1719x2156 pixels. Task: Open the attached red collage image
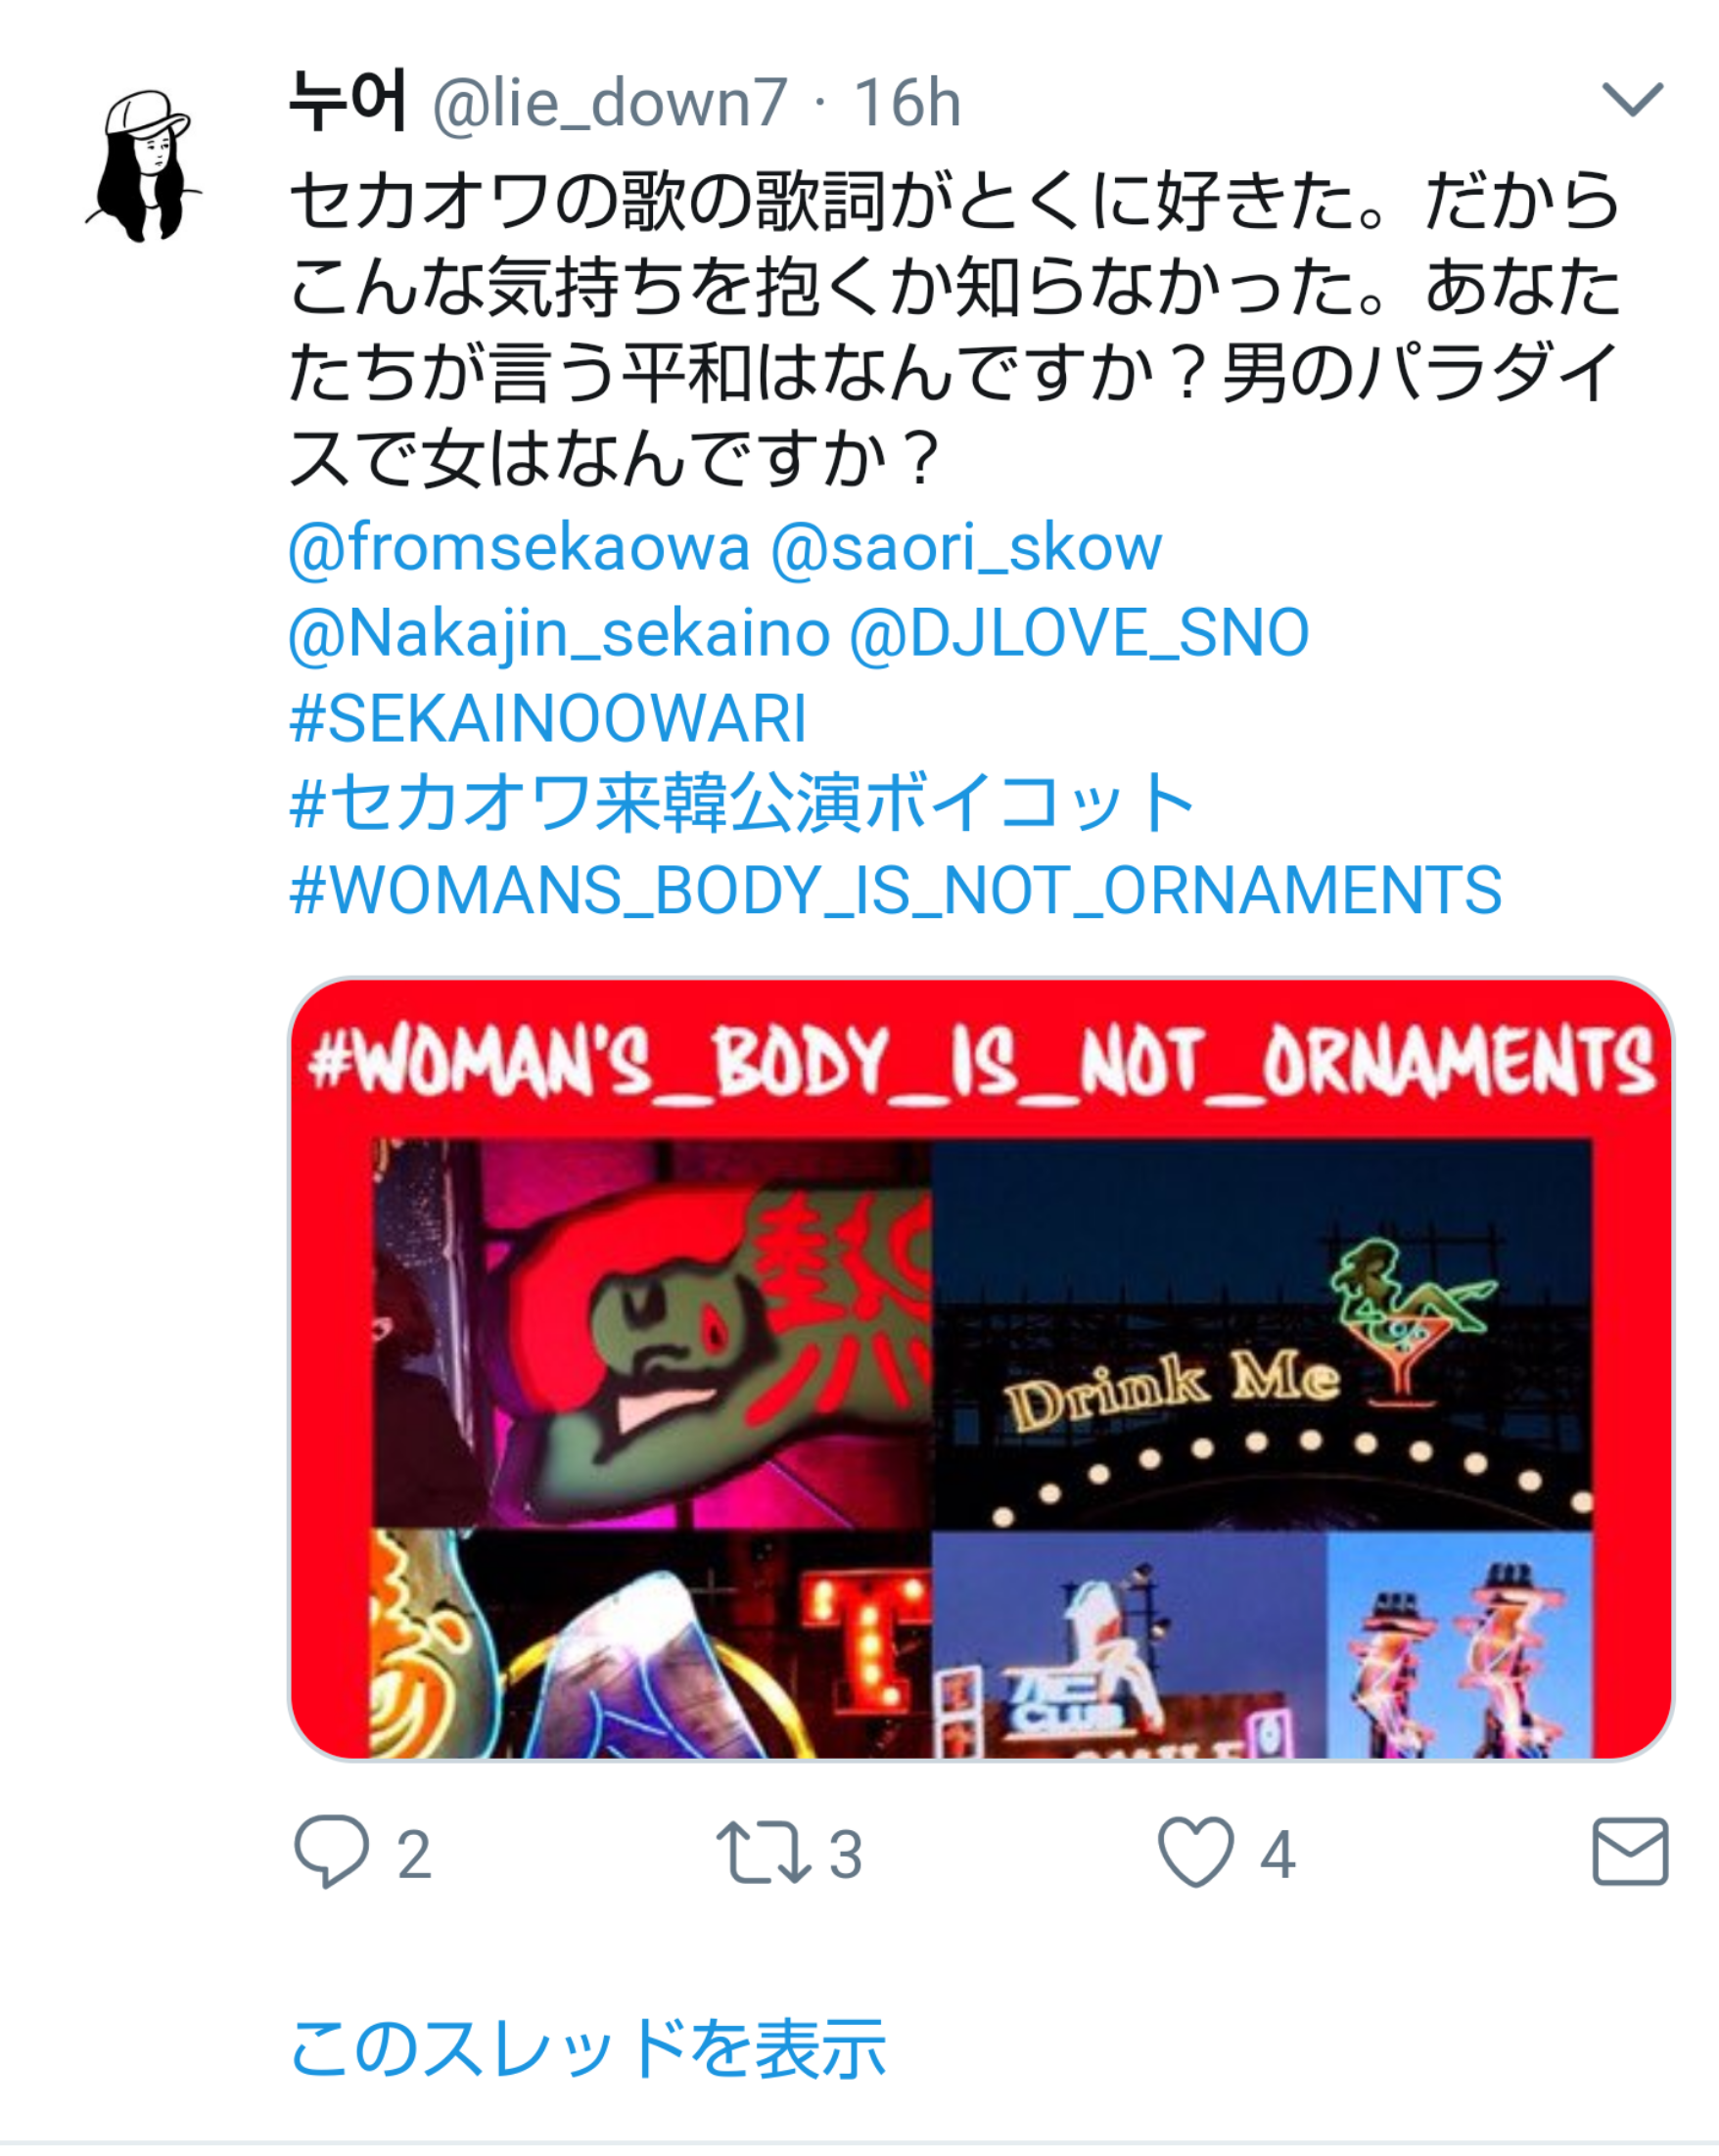tap(981, 1368)
